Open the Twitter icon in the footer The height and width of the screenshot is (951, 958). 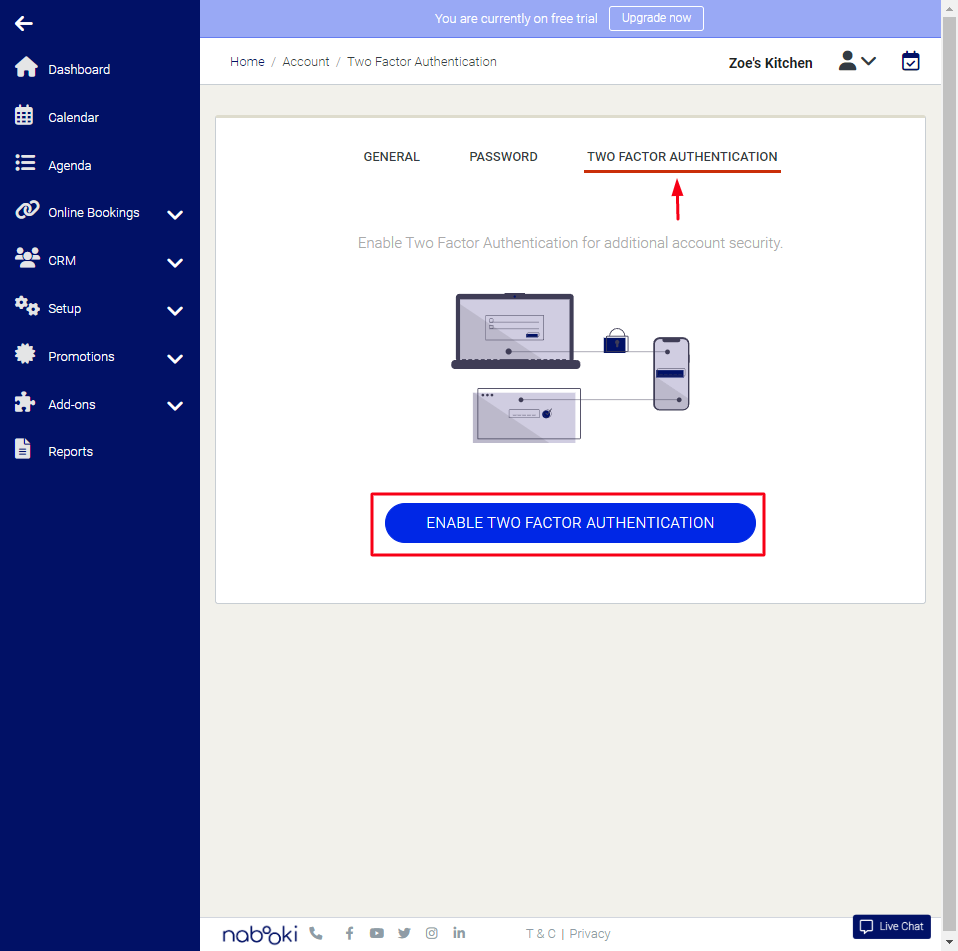tap(404, 933)
